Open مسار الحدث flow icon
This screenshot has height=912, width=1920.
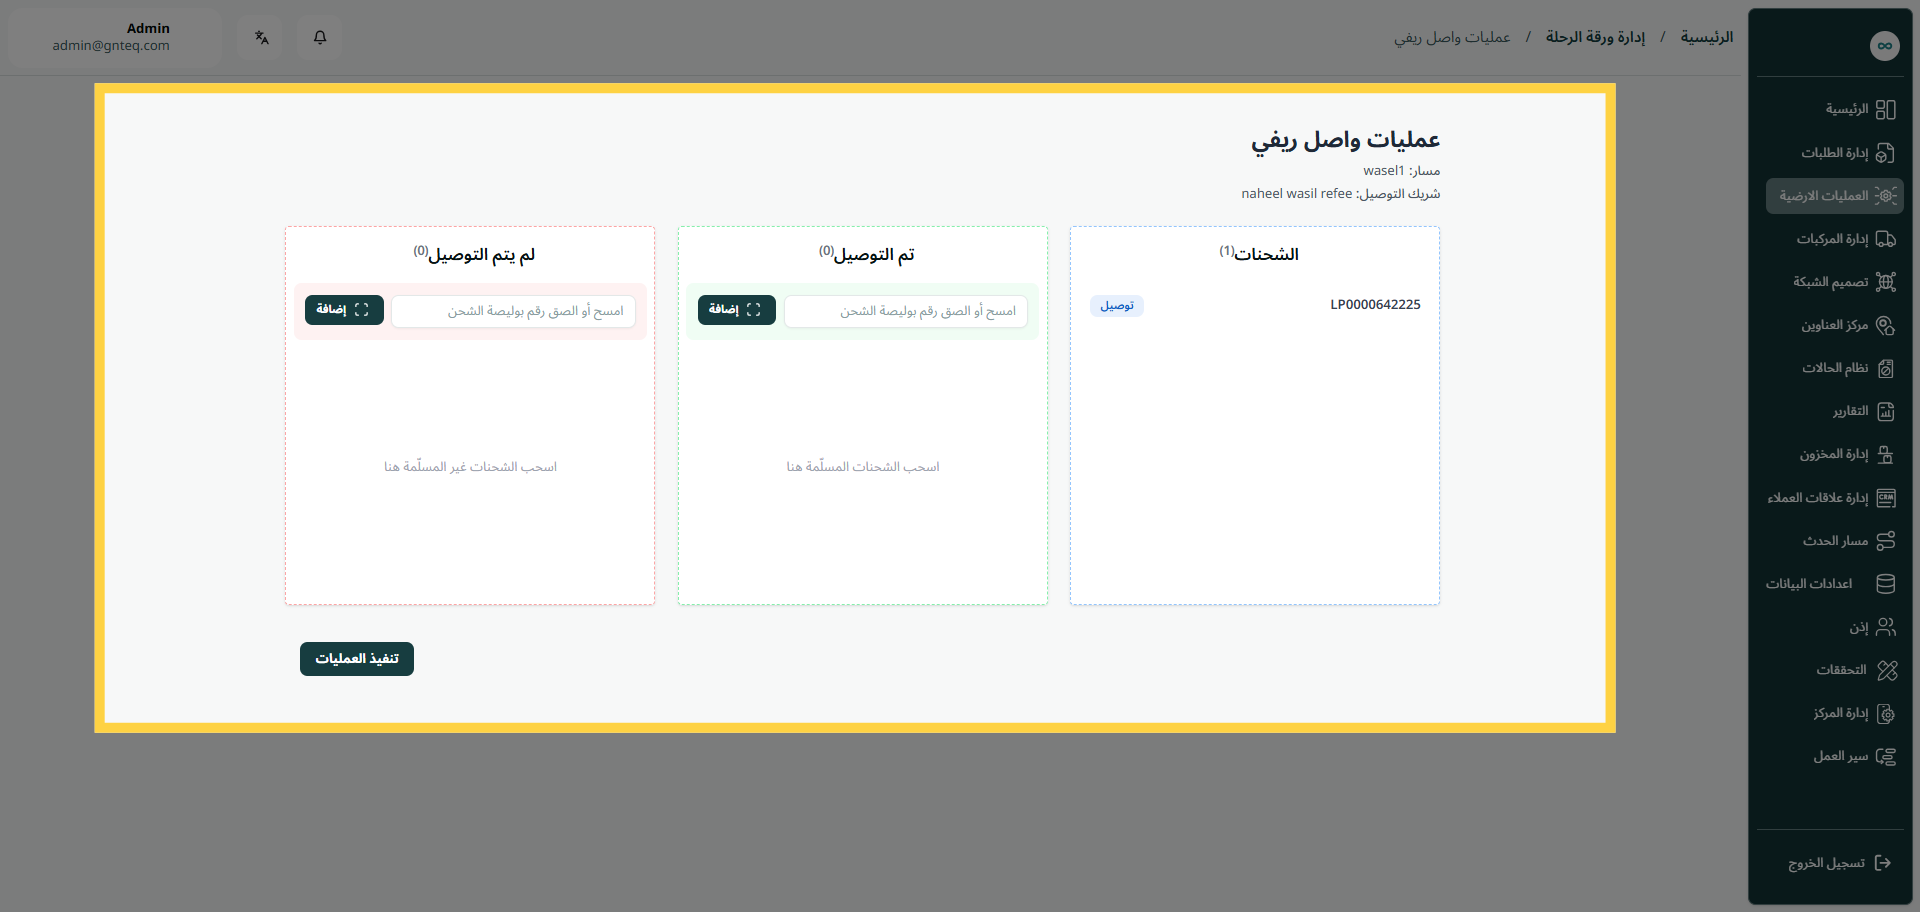[x=1885, y=541]
